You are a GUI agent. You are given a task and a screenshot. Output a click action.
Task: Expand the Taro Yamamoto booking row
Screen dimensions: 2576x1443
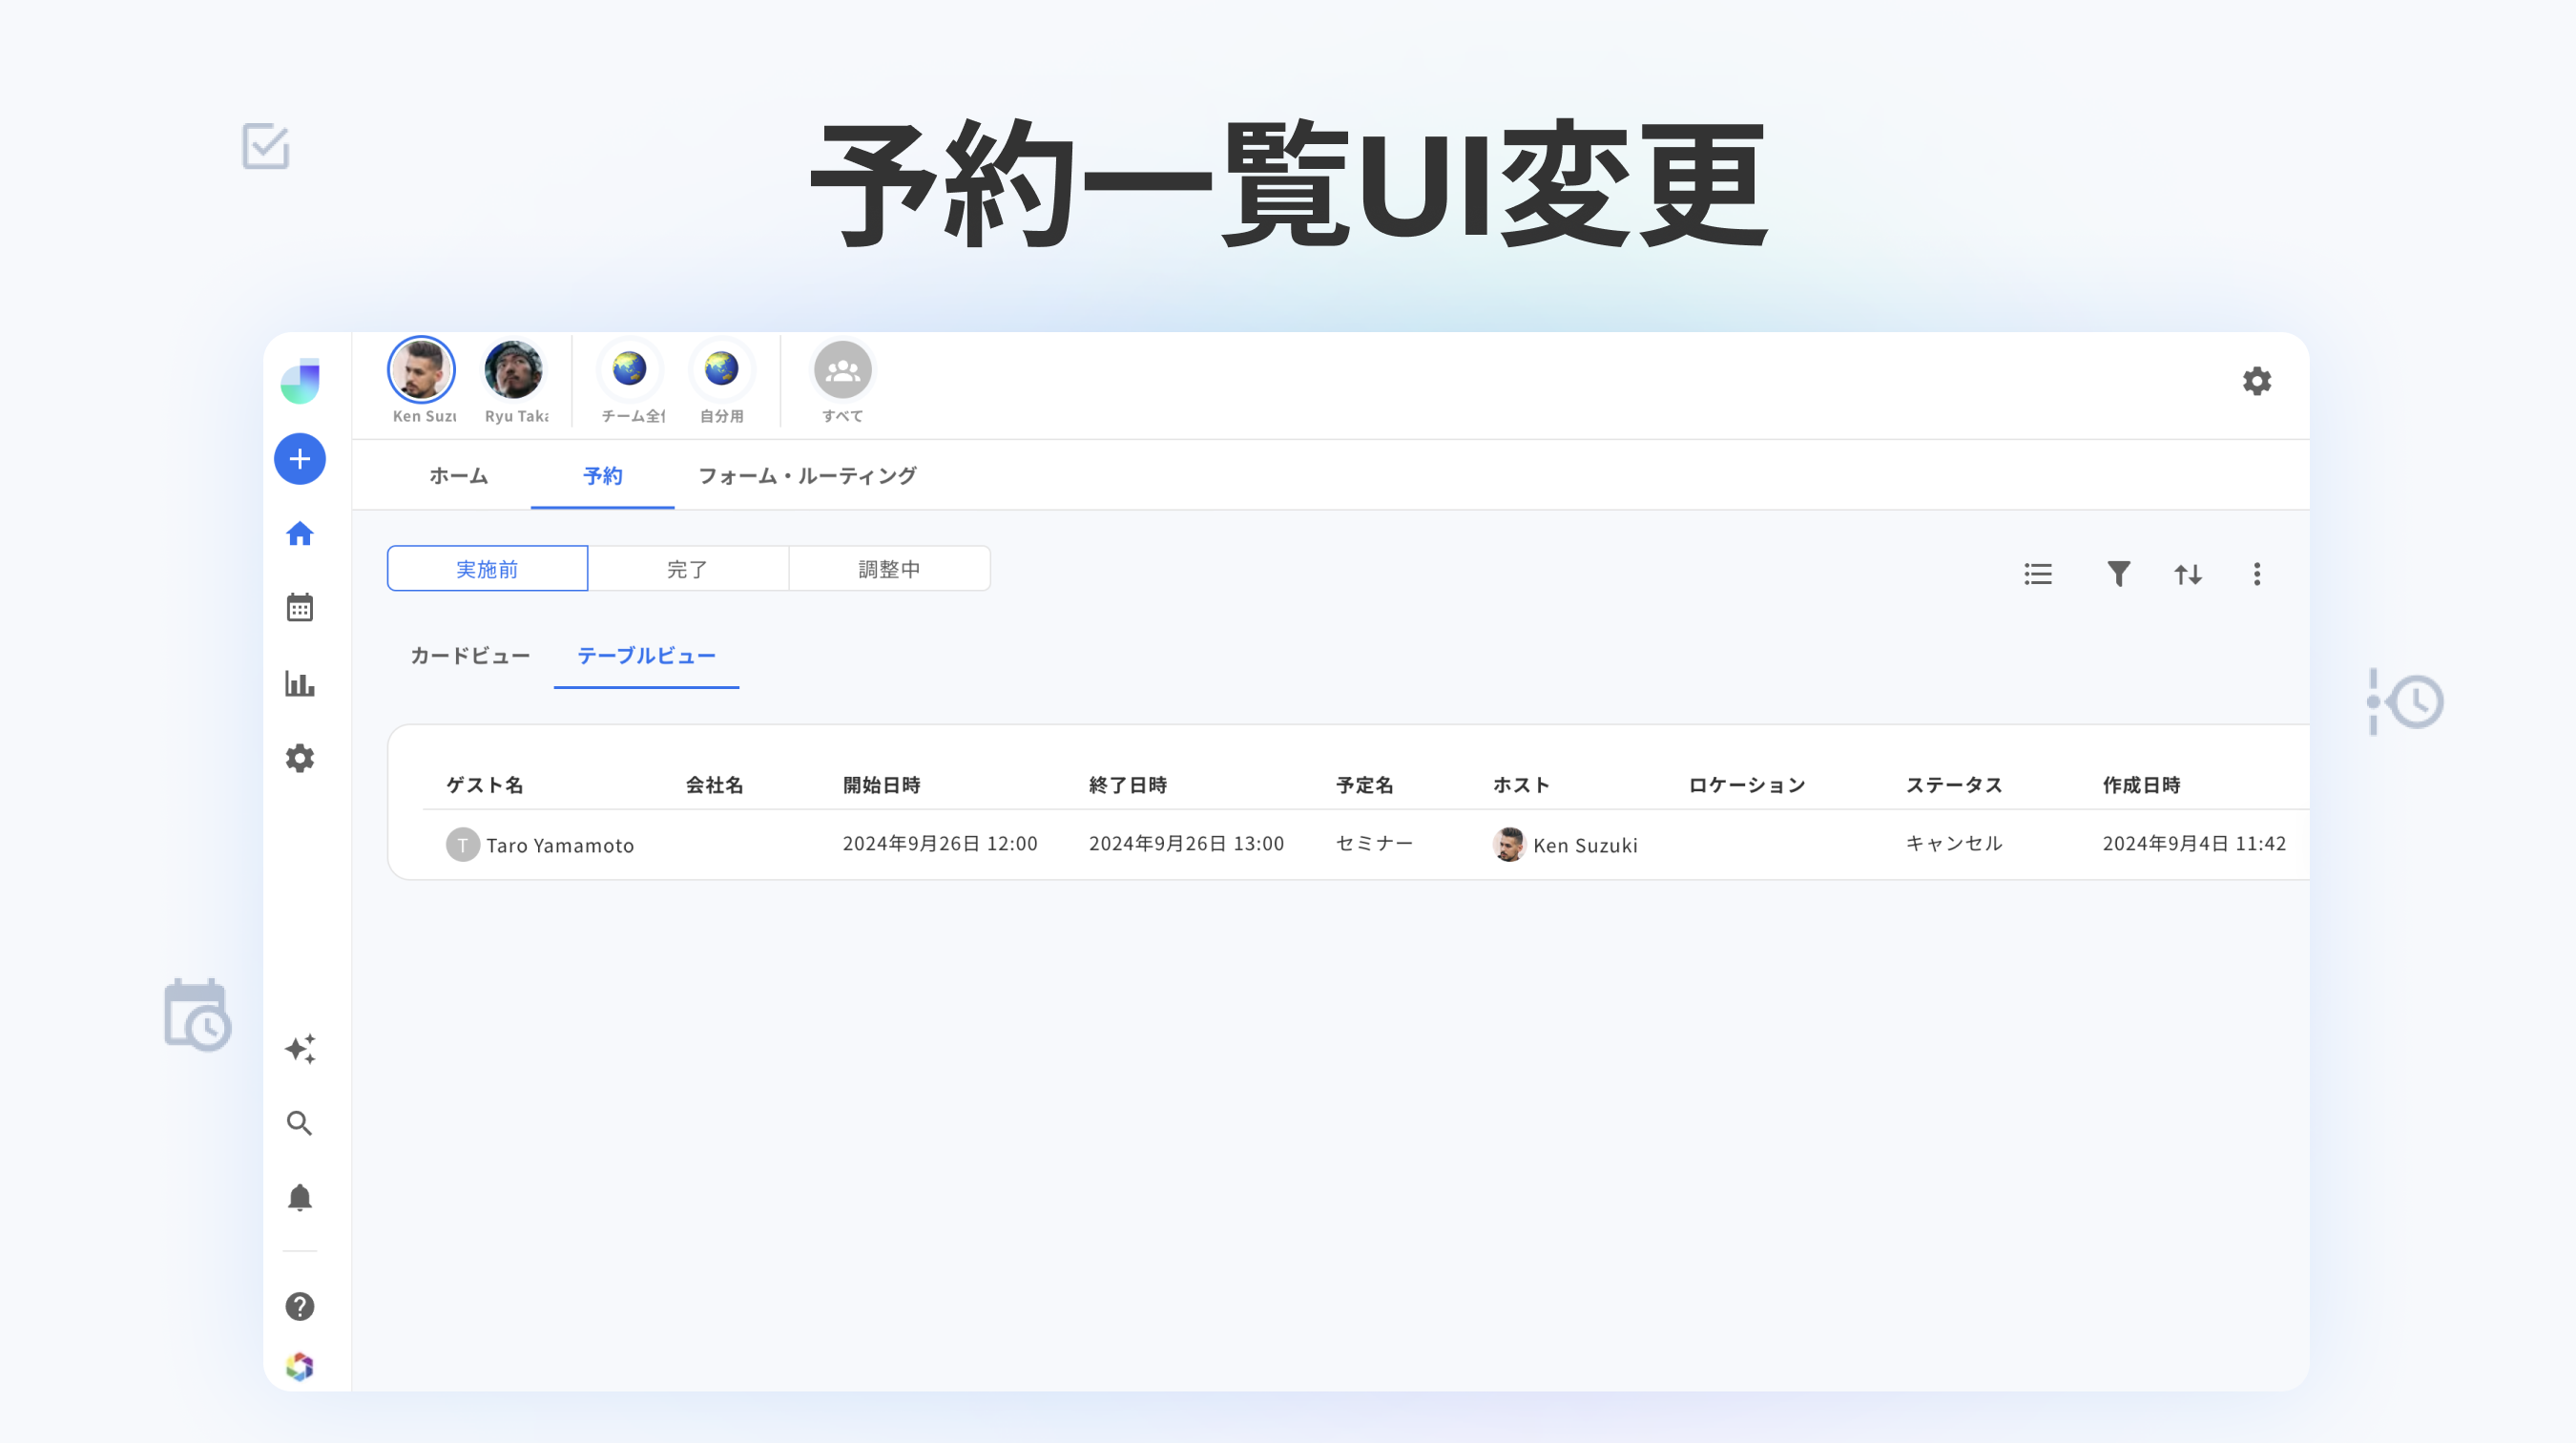point(561,845)
